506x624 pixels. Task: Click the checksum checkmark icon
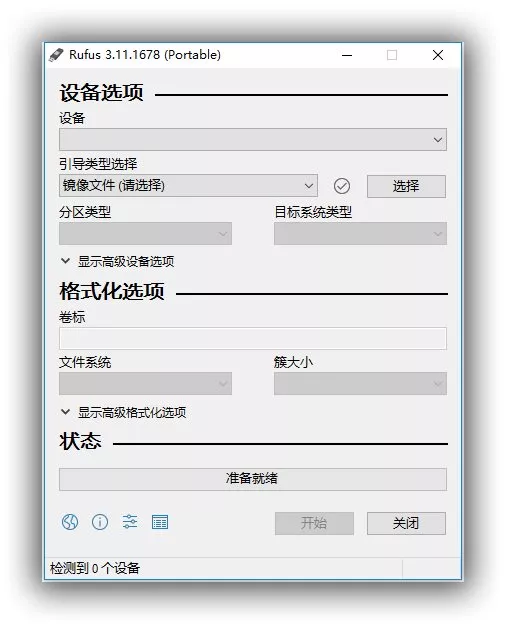coord(342,186)
